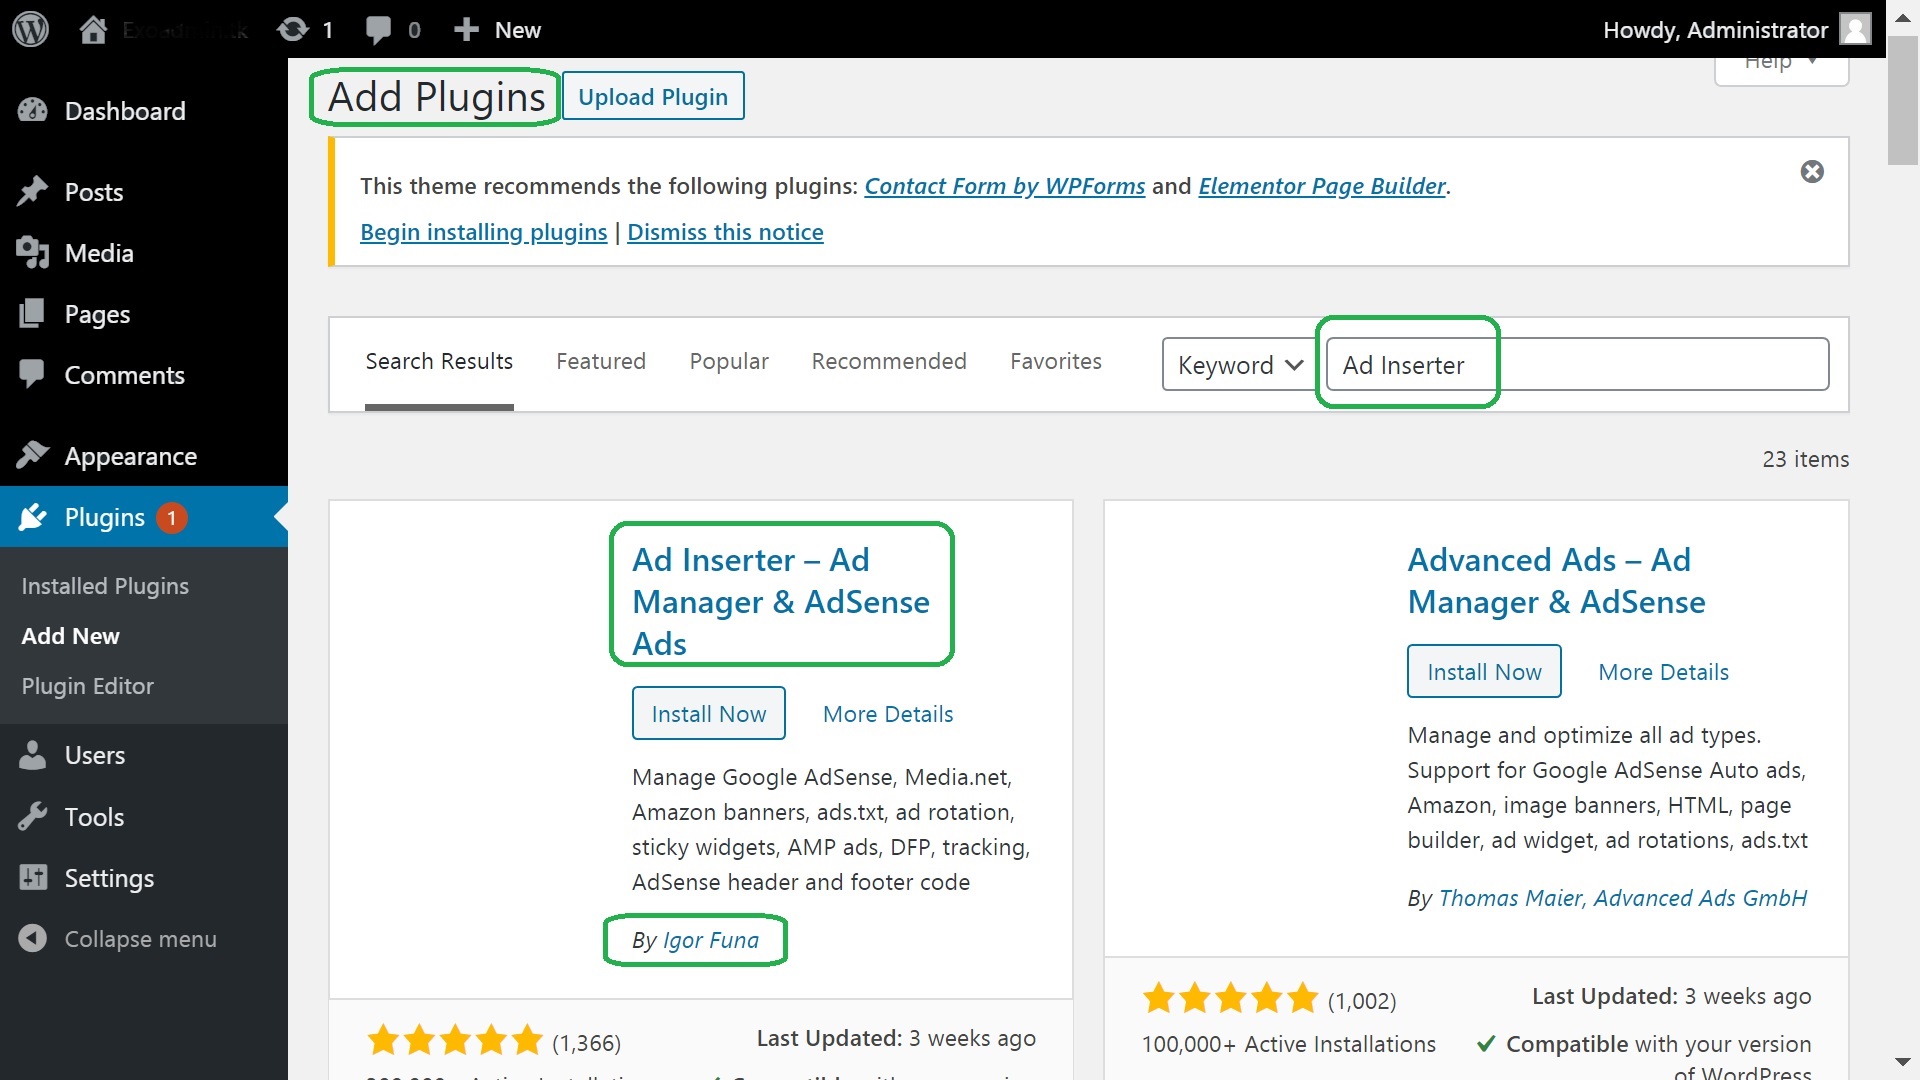Click the Plugins update count badge

[171, 517]
